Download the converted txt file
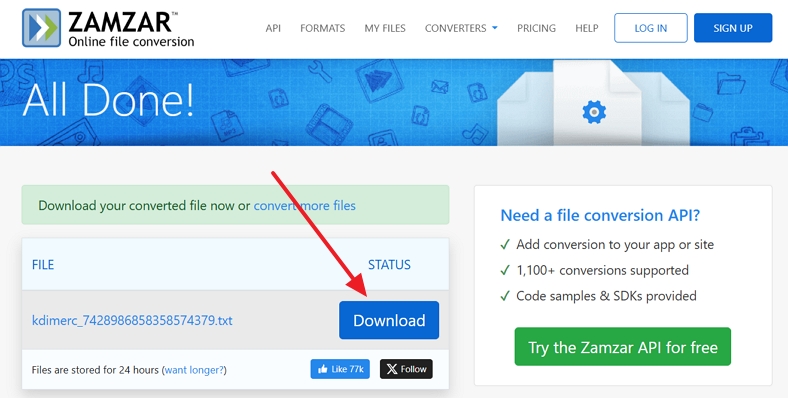This screenshot has width=788, height=398. (x=389, y=320)
